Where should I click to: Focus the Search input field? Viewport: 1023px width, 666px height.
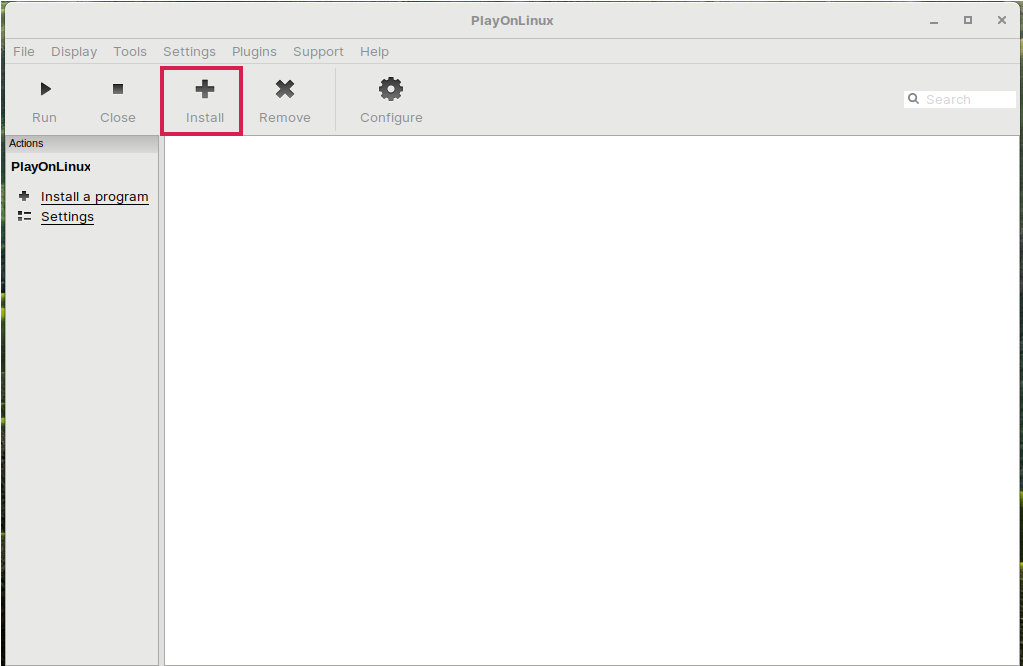click(960, 99)
